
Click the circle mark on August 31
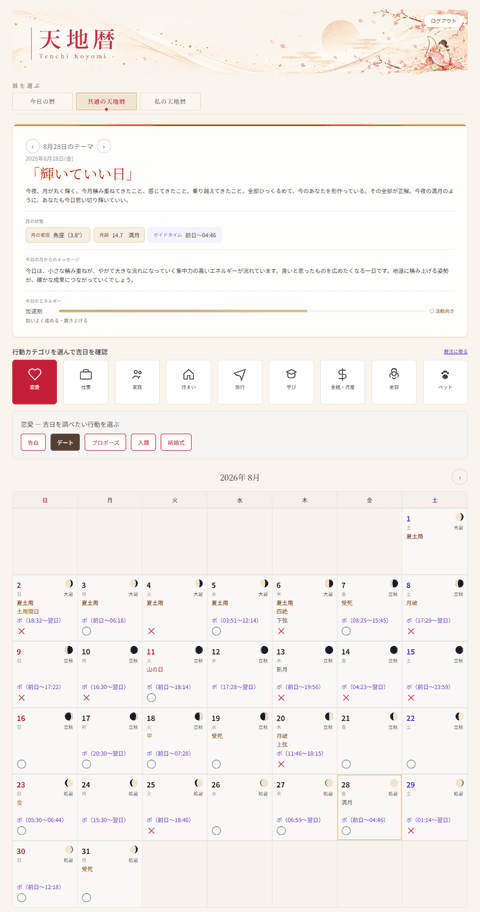[86, 897]
